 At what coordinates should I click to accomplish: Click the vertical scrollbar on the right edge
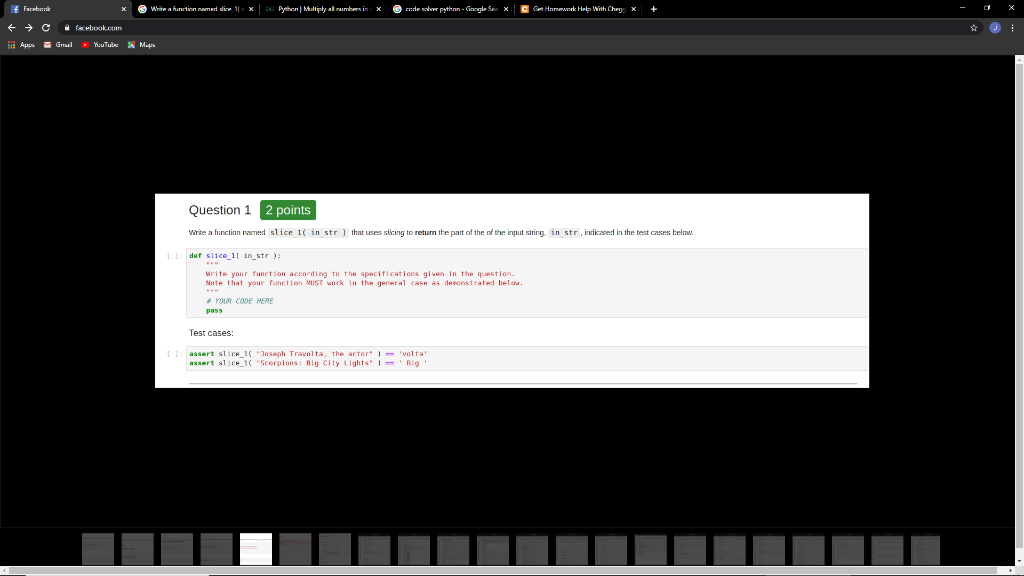(1019, 307)
